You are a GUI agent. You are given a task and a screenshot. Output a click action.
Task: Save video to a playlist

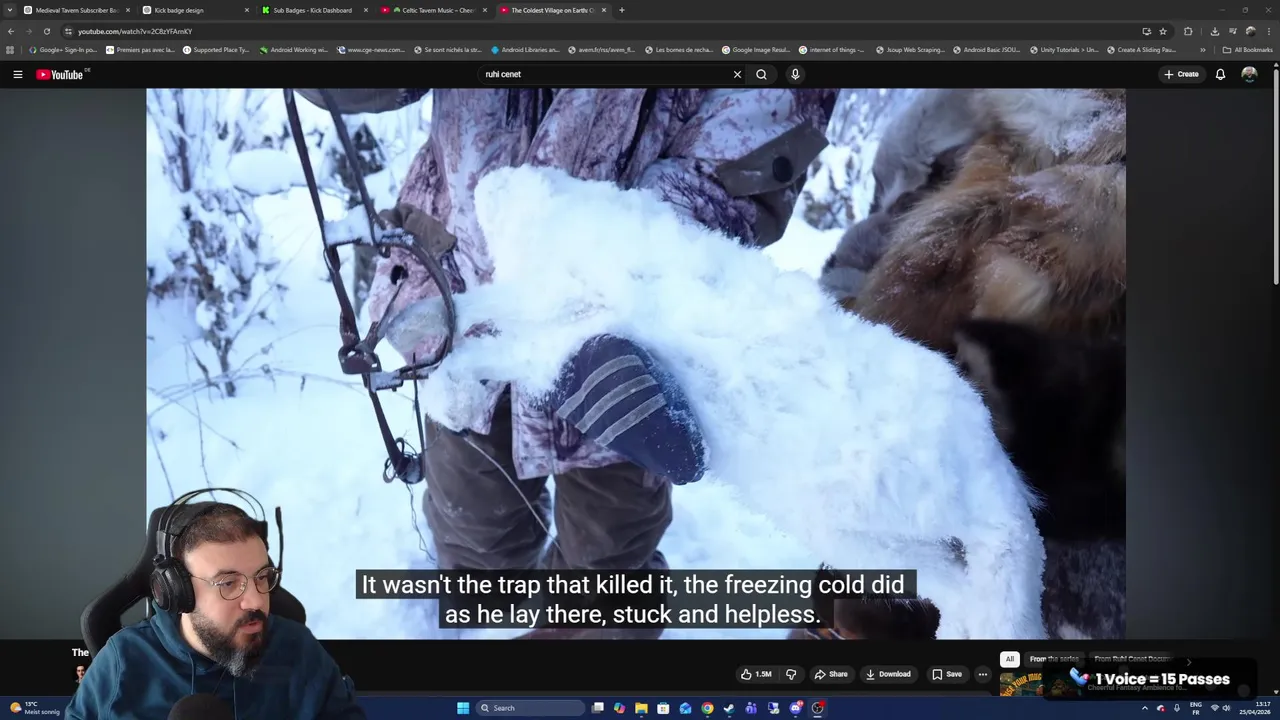(x=947, y=674)
